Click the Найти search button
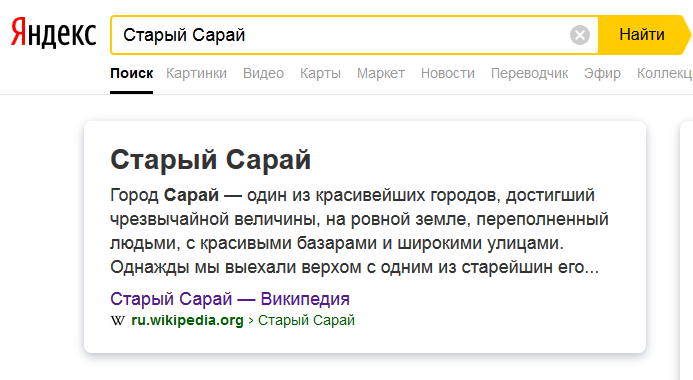 pyautogui.click(x=644, y=35)
